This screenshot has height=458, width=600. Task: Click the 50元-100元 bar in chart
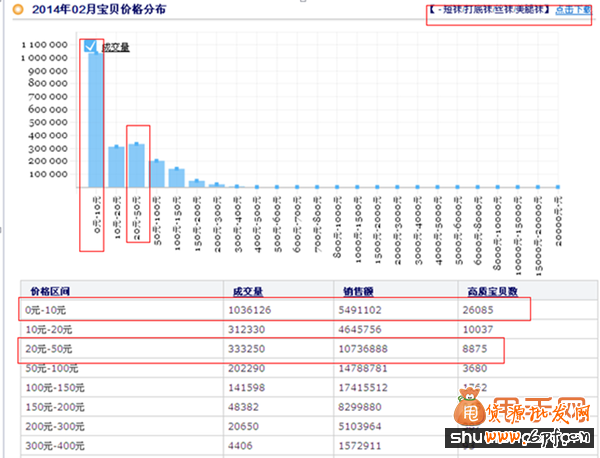(157, 173)
